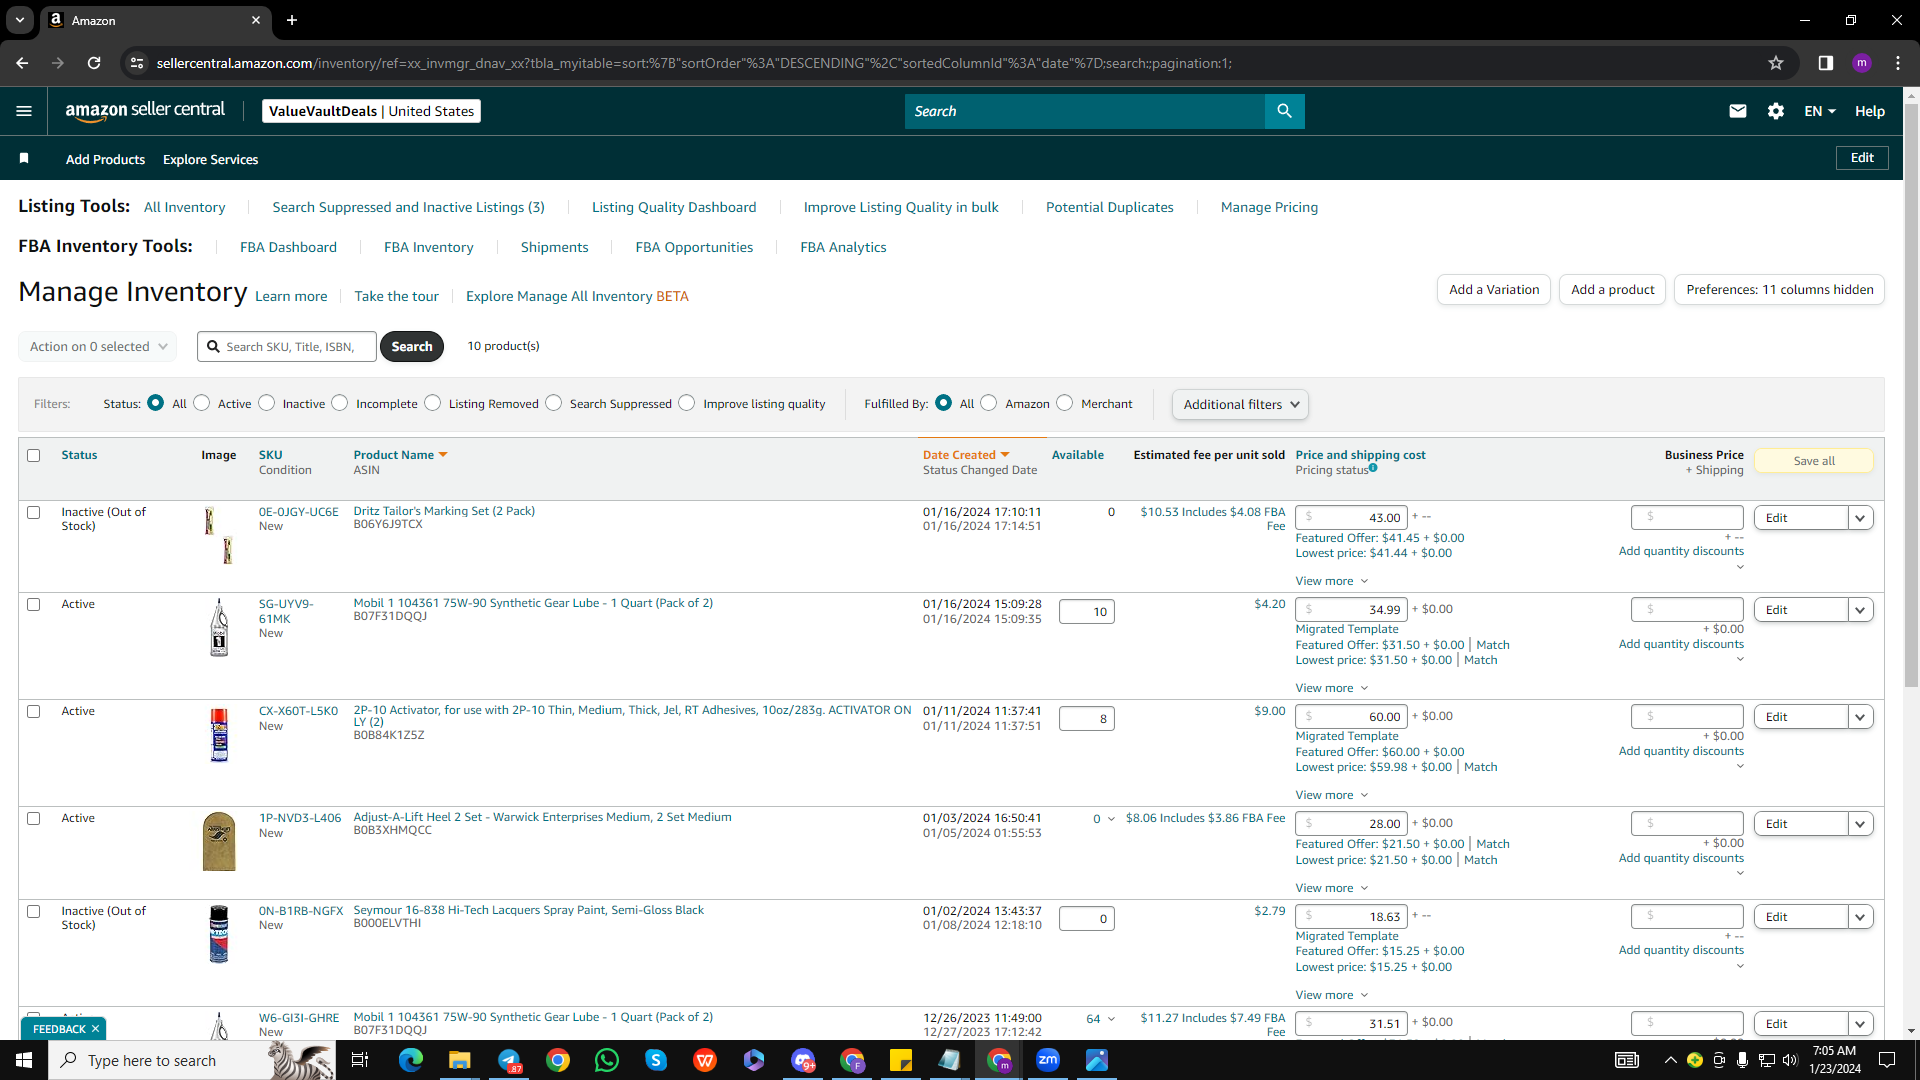Click the Adjust-A-Lift Heel product thumbnail
The width and height of the screenshot is (1920, 1080).
(219, 841)
